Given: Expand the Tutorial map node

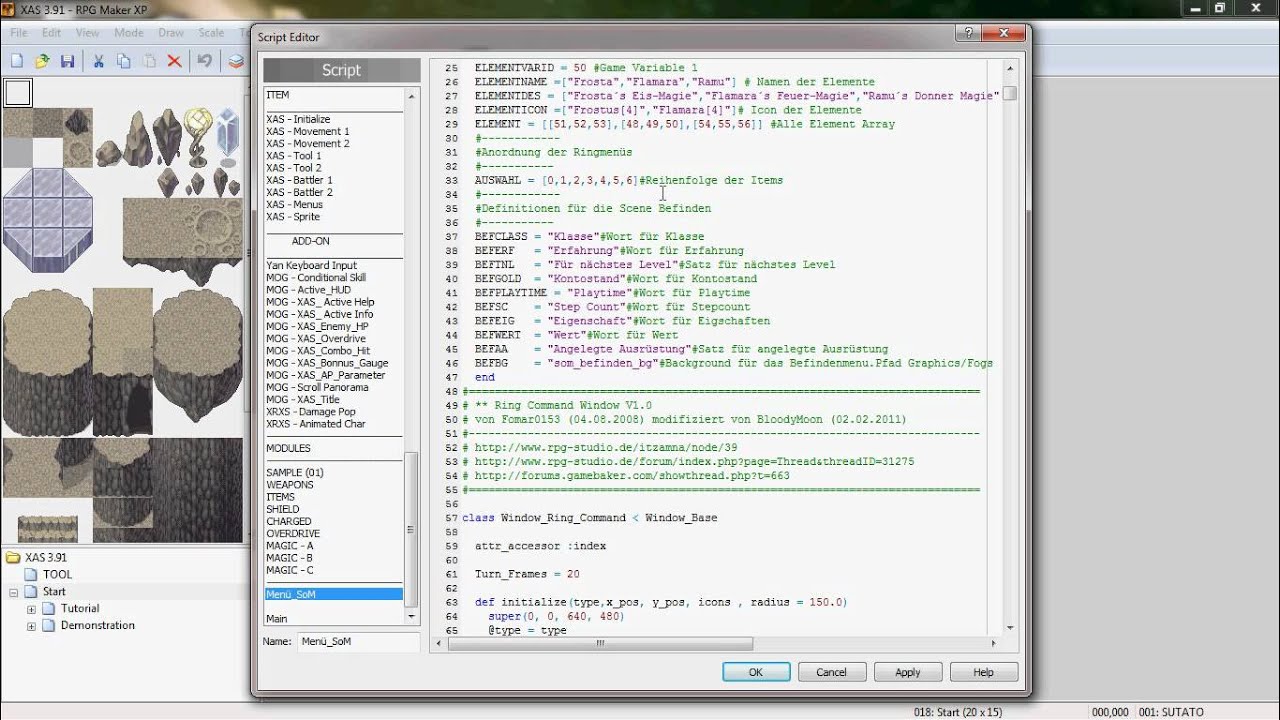Looking at the screenshot, I should (31, 609).
